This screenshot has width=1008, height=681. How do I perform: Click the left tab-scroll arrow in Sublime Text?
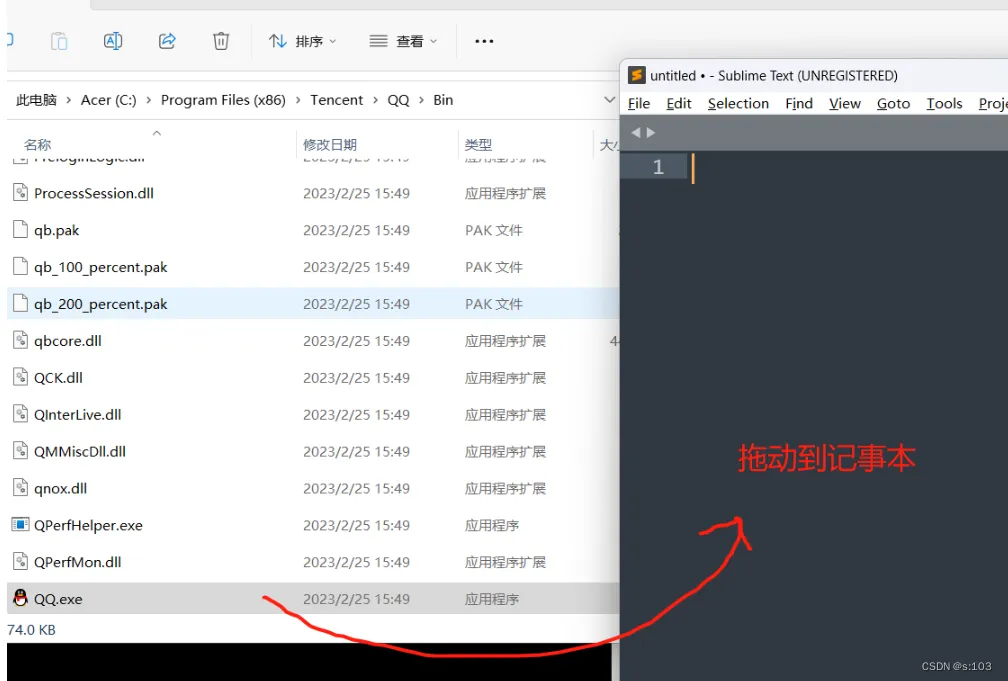click(x=637, y=131)
